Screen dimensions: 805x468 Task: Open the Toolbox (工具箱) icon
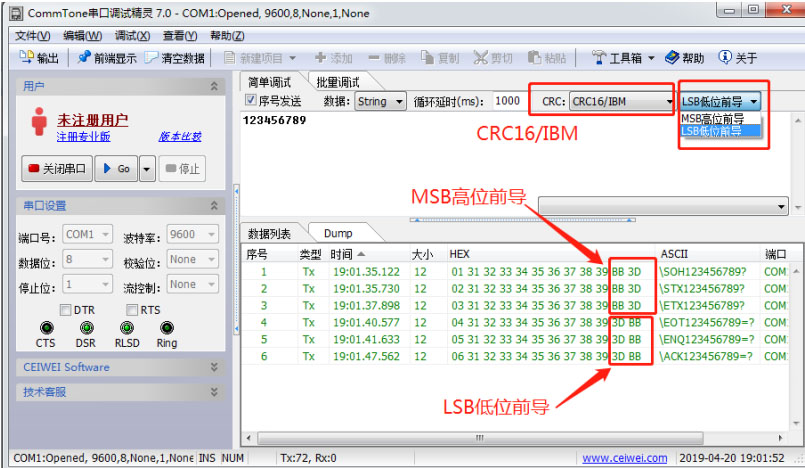click(x=599, y=57)
